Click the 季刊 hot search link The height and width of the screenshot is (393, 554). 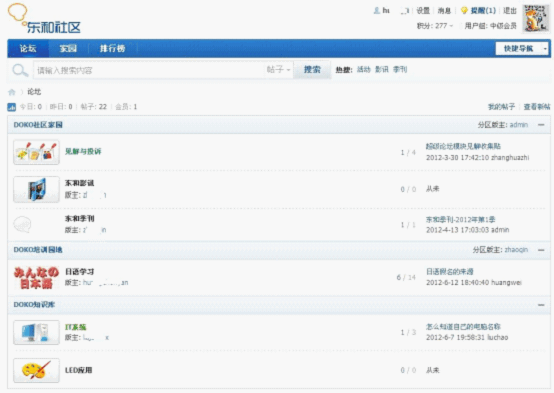click(x=400, y=69)
